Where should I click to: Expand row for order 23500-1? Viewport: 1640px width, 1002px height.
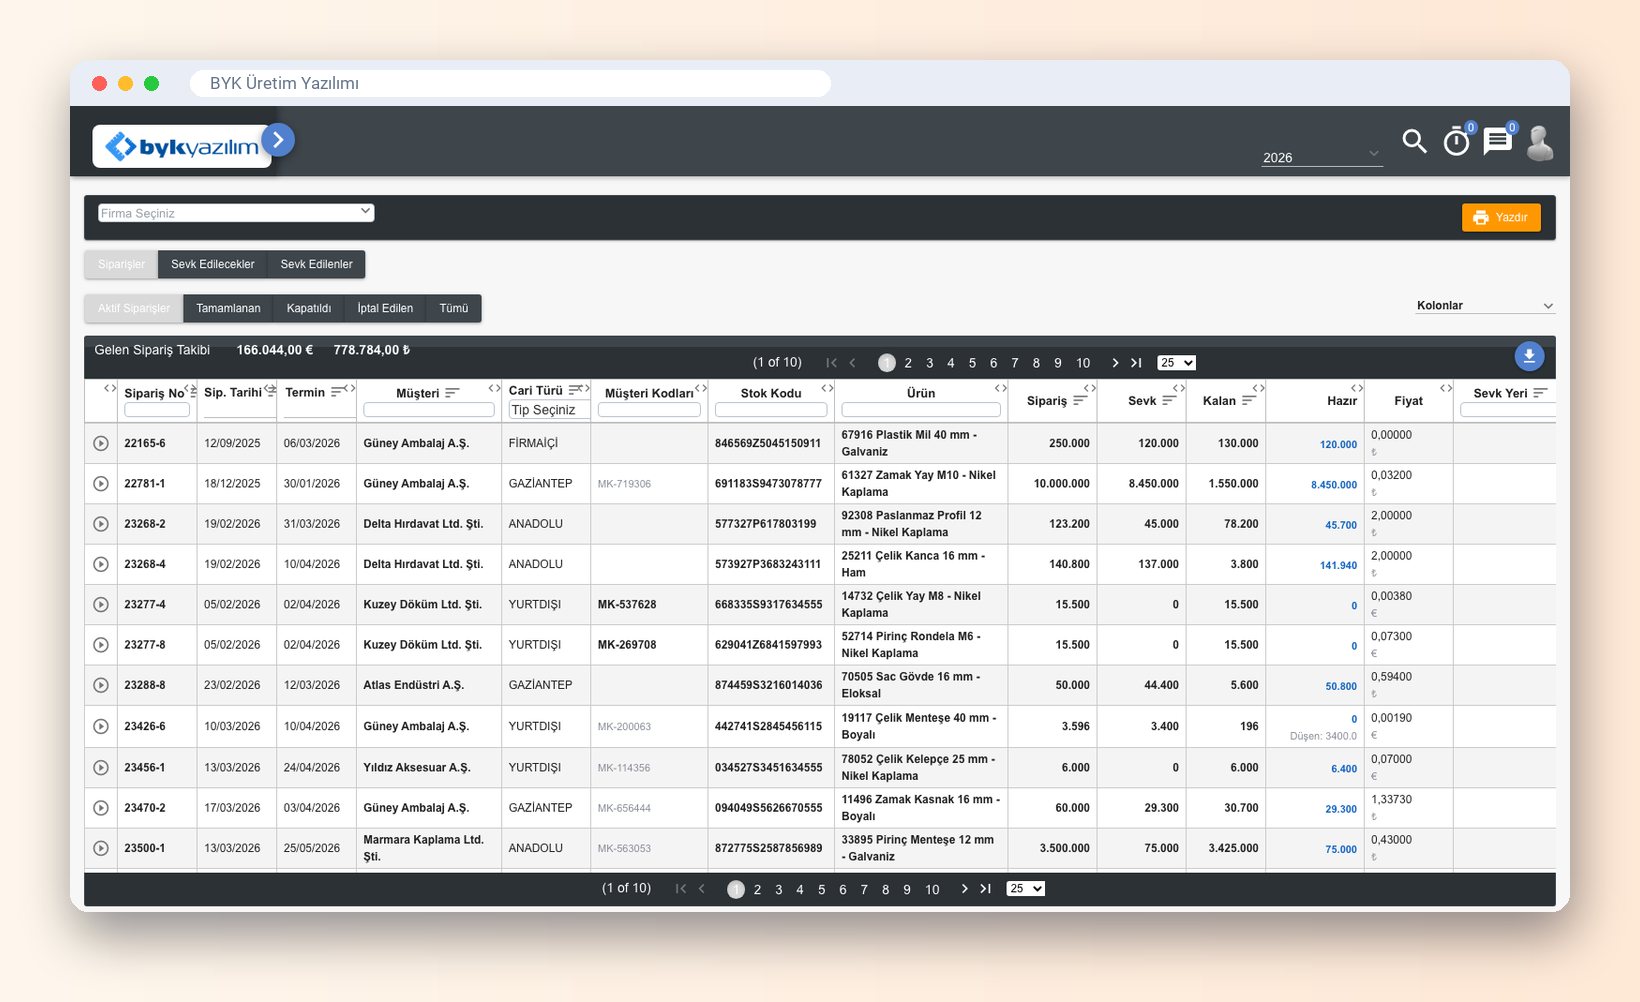(x=101, y=848)
